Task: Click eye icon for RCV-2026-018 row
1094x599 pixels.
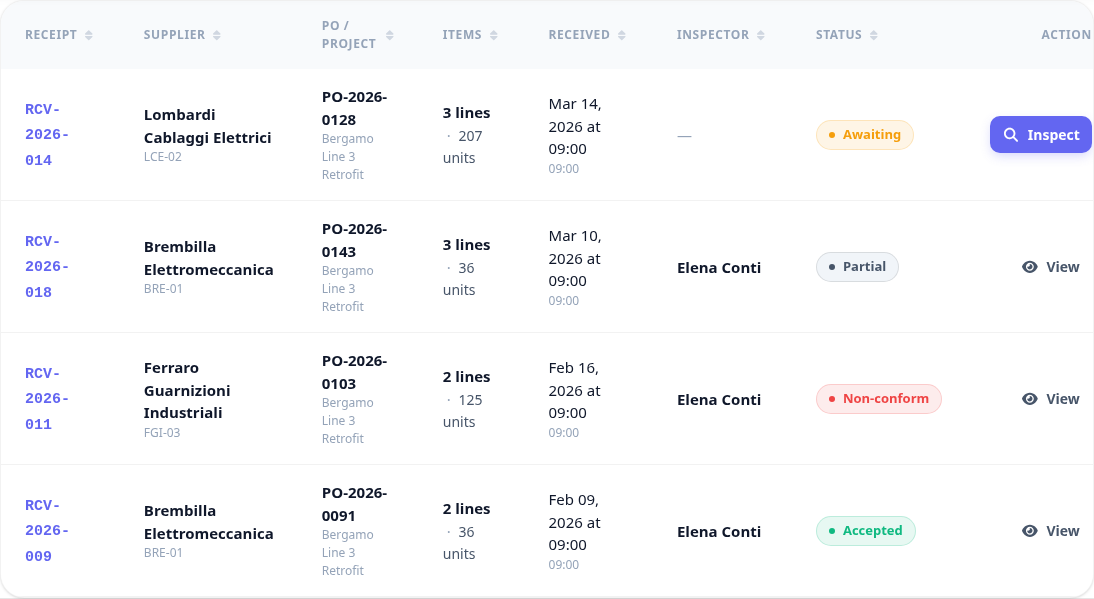Action: (x=1030, y=267)
